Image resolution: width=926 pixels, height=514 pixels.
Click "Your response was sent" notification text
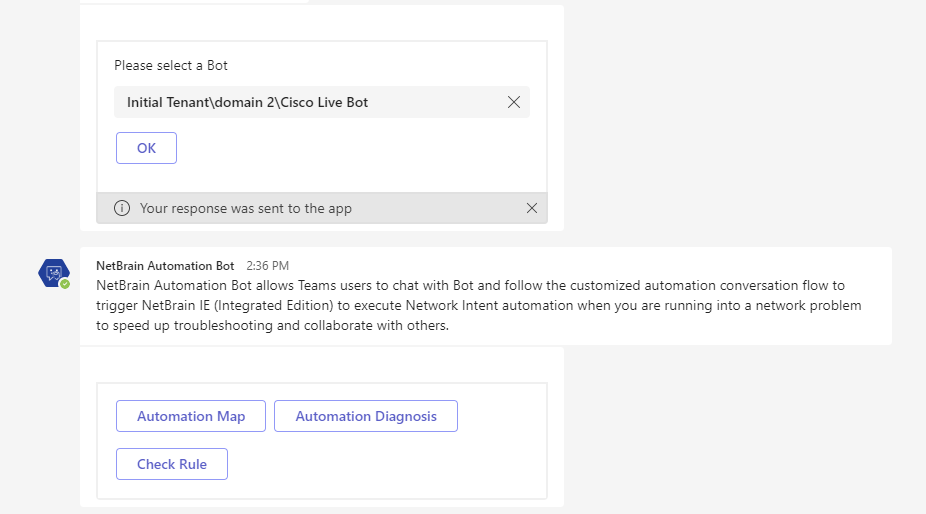(x=245, y=208)
